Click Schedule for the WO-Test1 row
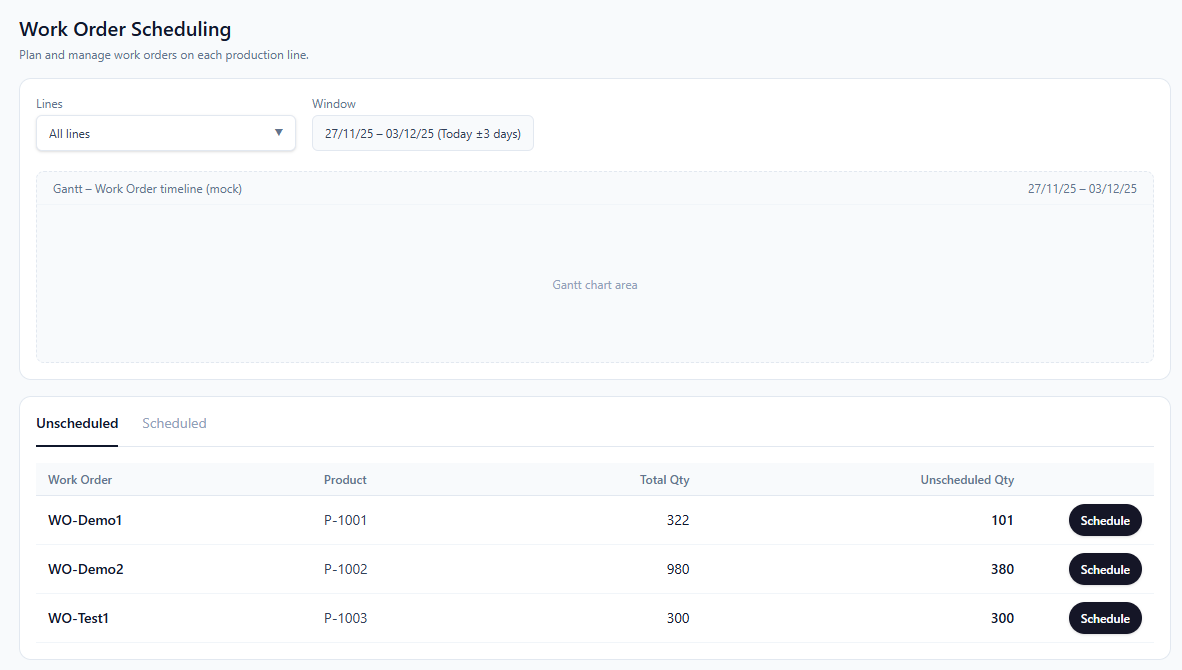This screenshot has width=1182, height=670. (x=1104, y=618)
